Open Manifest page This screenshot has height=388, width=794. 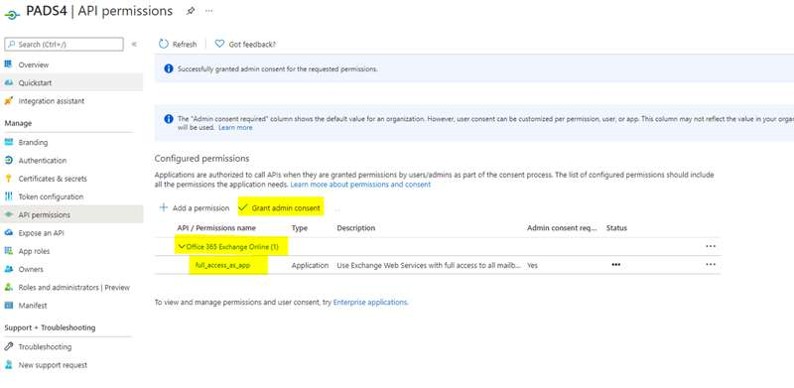point(33,305)
